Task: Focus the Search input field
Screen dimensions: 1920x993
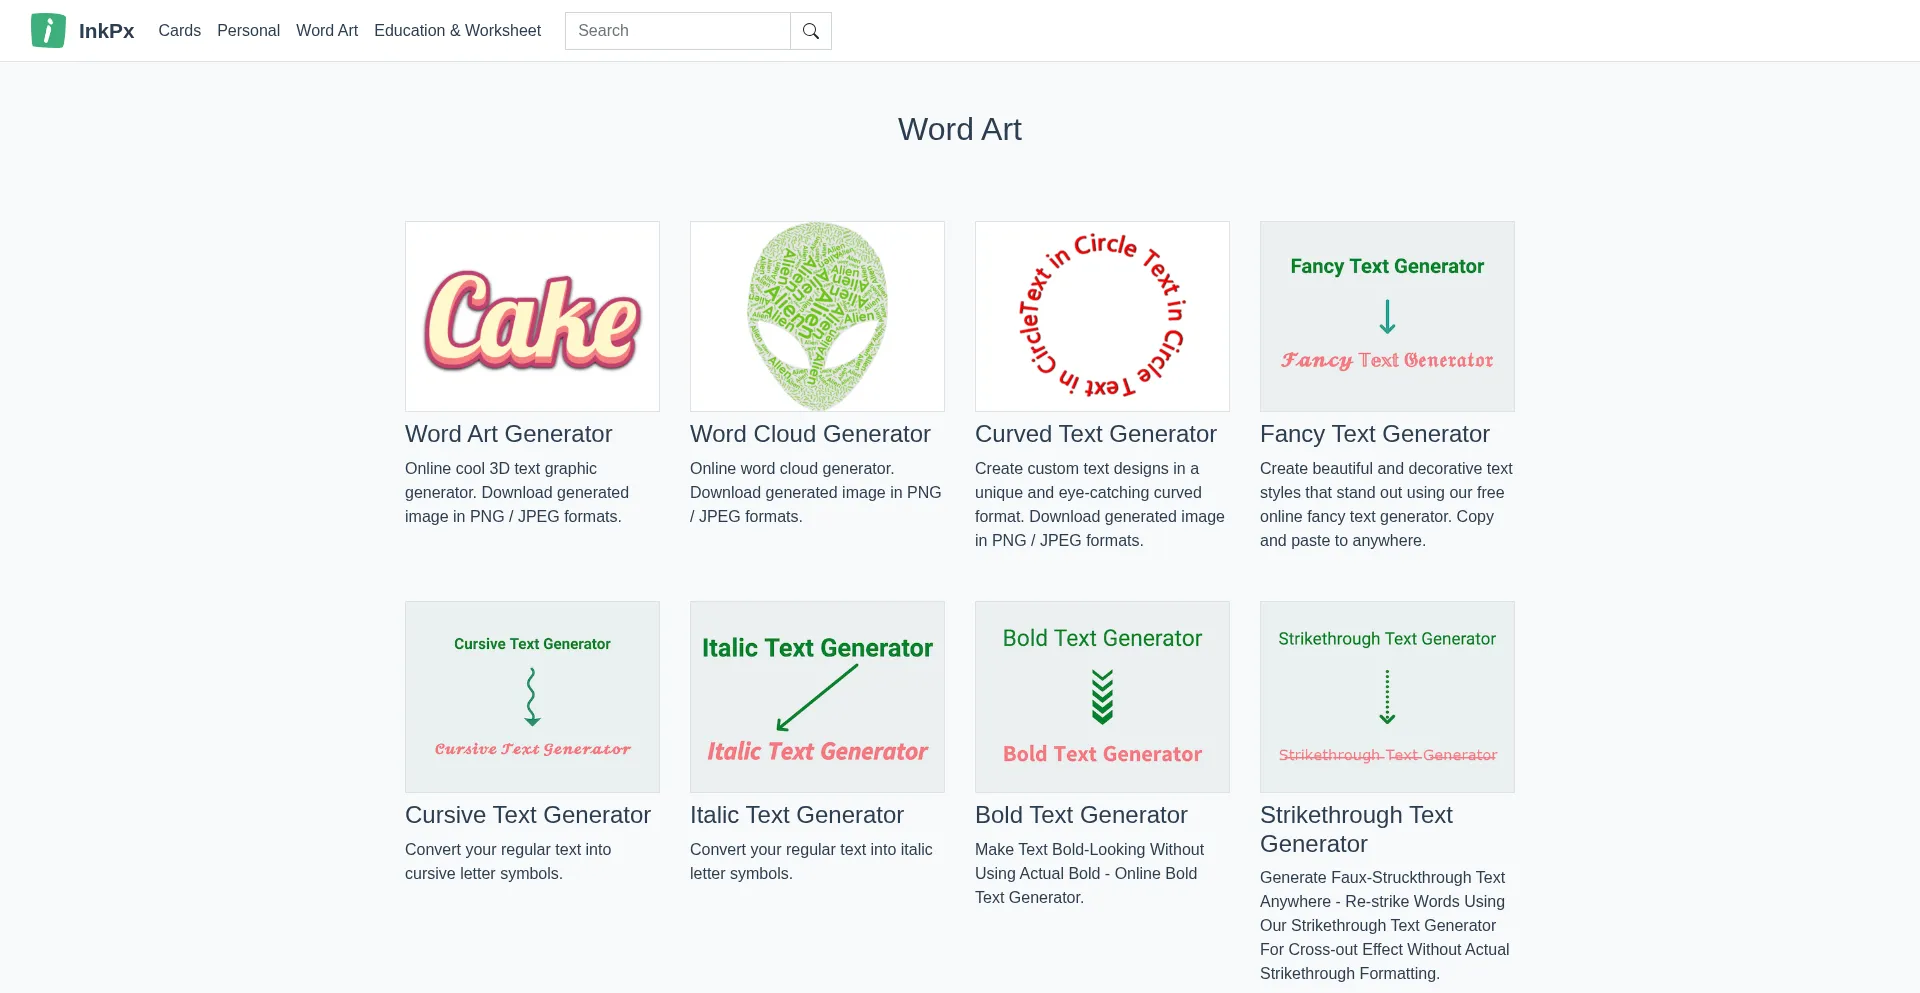Action: [677, 31]
